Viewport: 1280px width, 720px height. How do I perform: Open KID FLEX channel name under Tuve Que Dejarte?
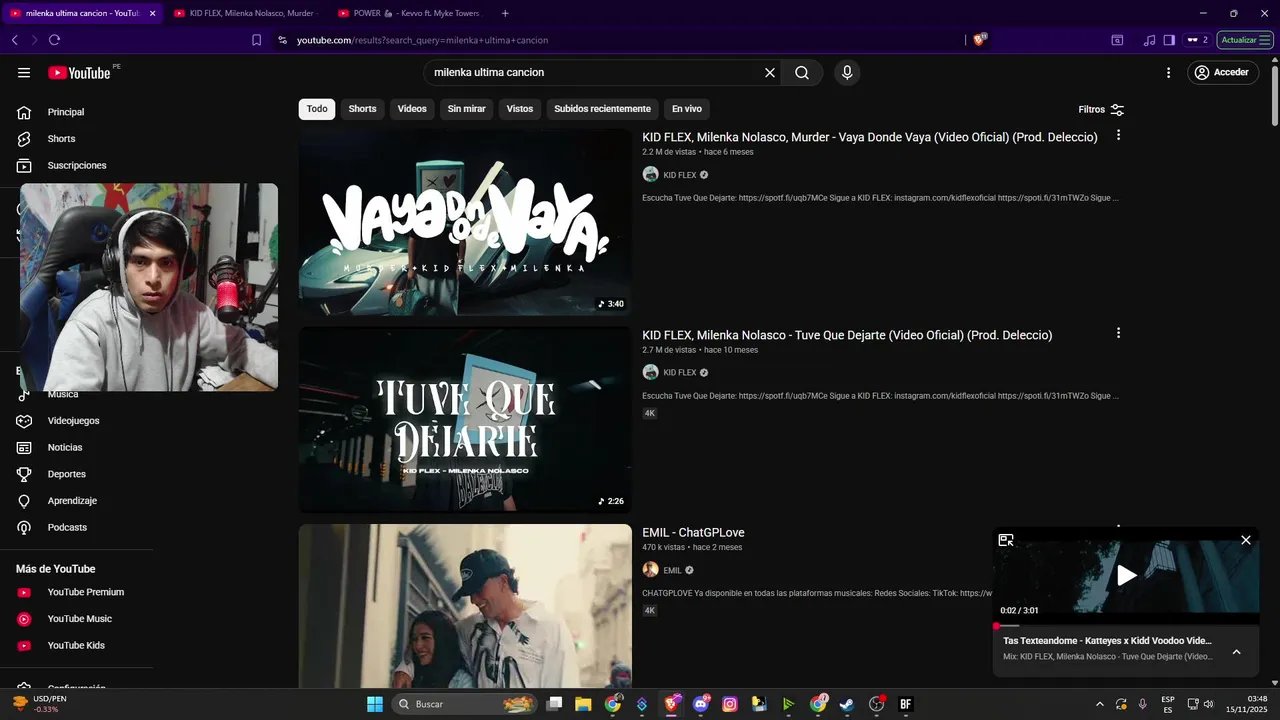pyautogui.click(x=680, y=373)
